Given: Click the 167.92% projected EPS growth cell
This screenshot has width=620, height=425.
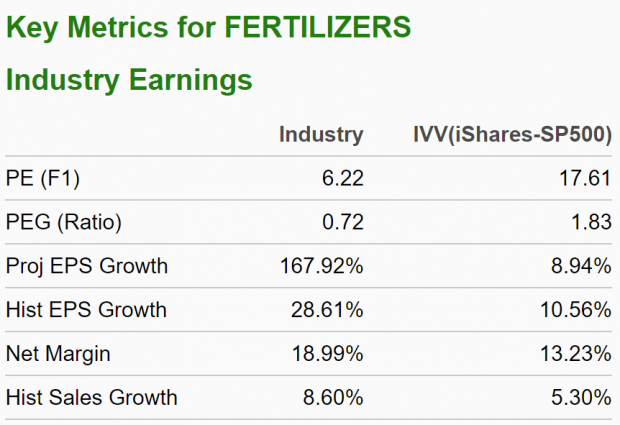Looking at the screenshot, I should click(324, 266).
